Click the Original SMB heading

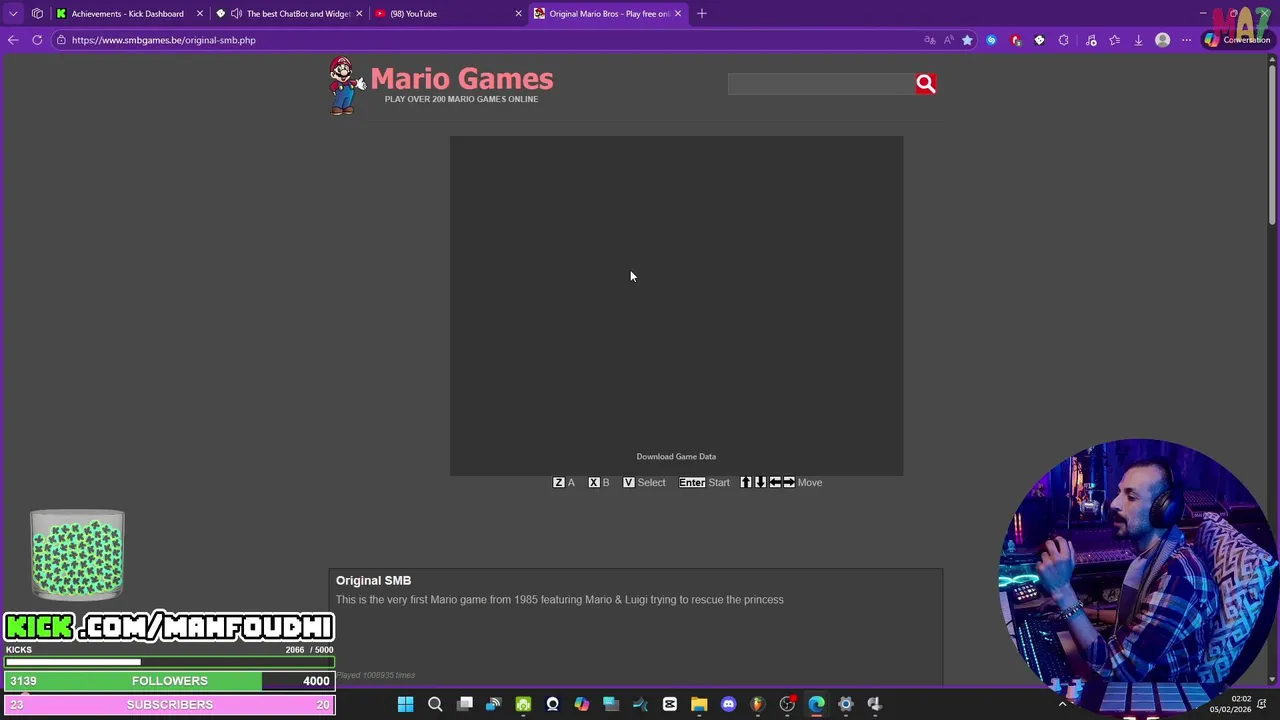[x=373, y=580]
